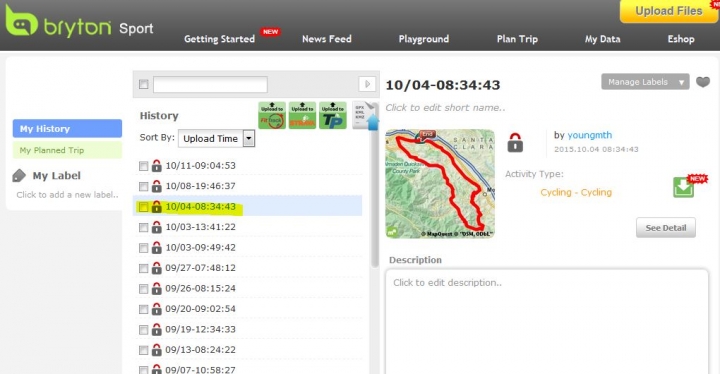
Task: Open Plan Trip page
Action: click(517, 39)
